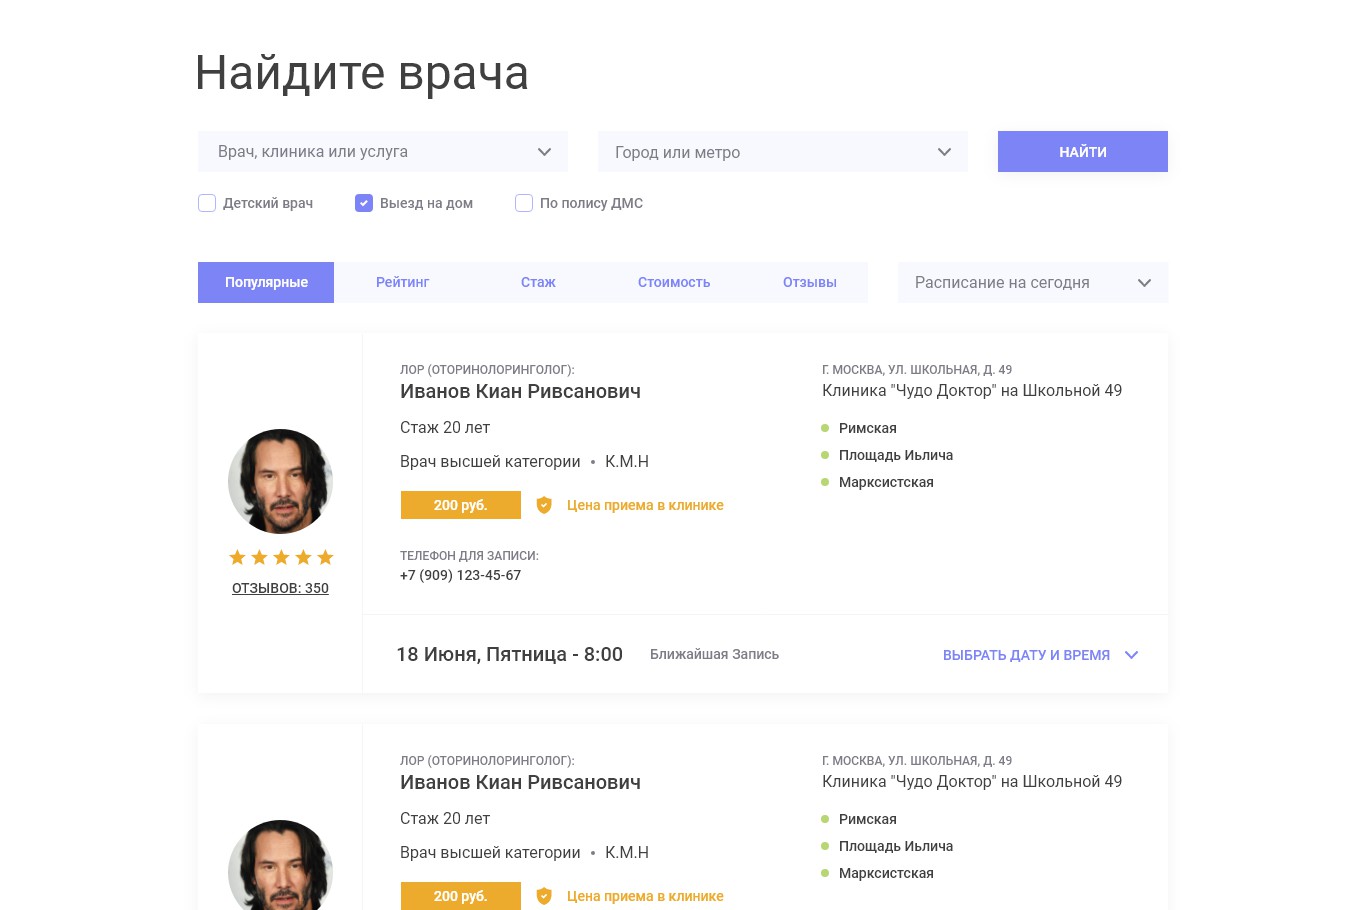Select Площадь Ильича metro in second card

895,846
